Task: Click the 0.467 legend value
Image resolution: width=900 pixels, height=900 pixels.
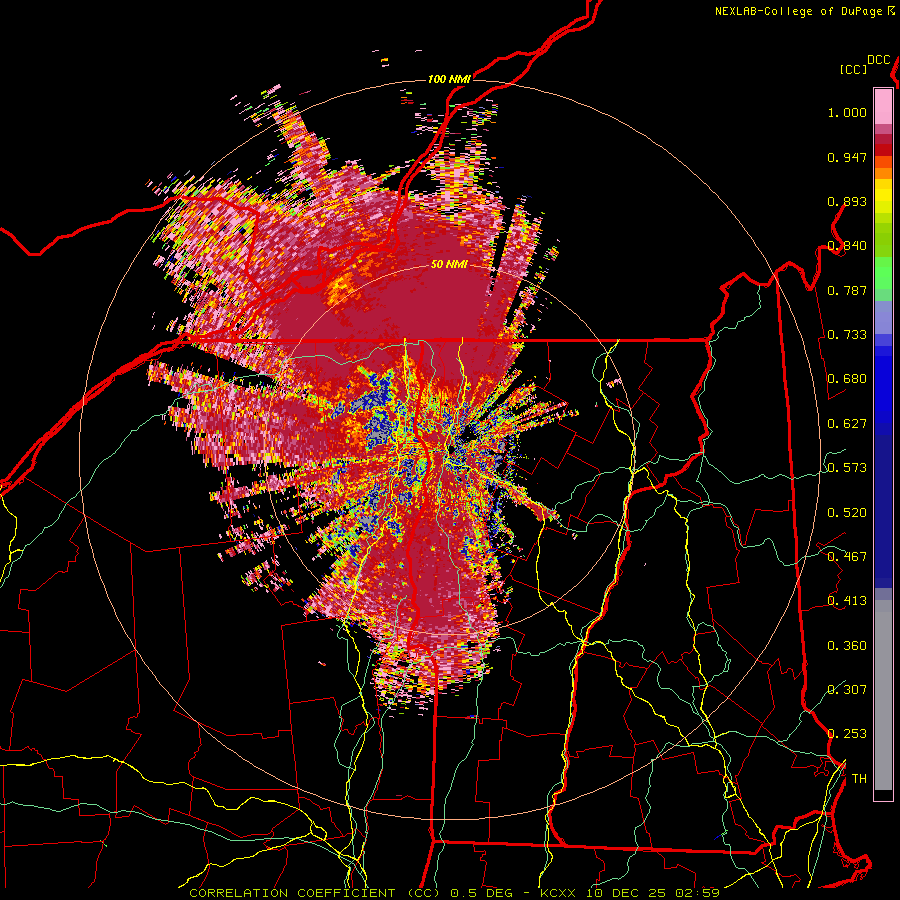Action: pos(847,557)
